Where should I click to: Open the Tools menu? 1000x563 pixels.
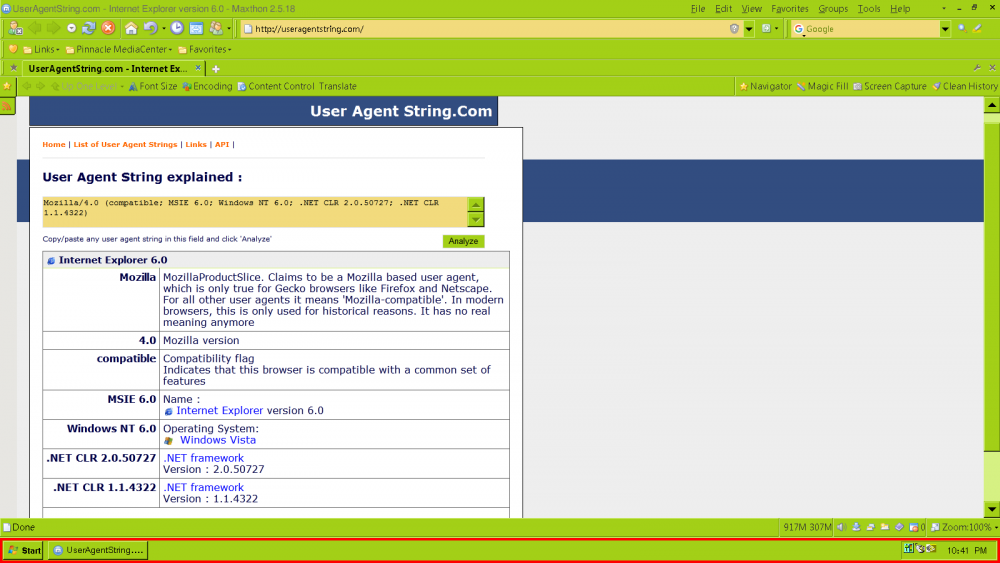tap(869, 9)
